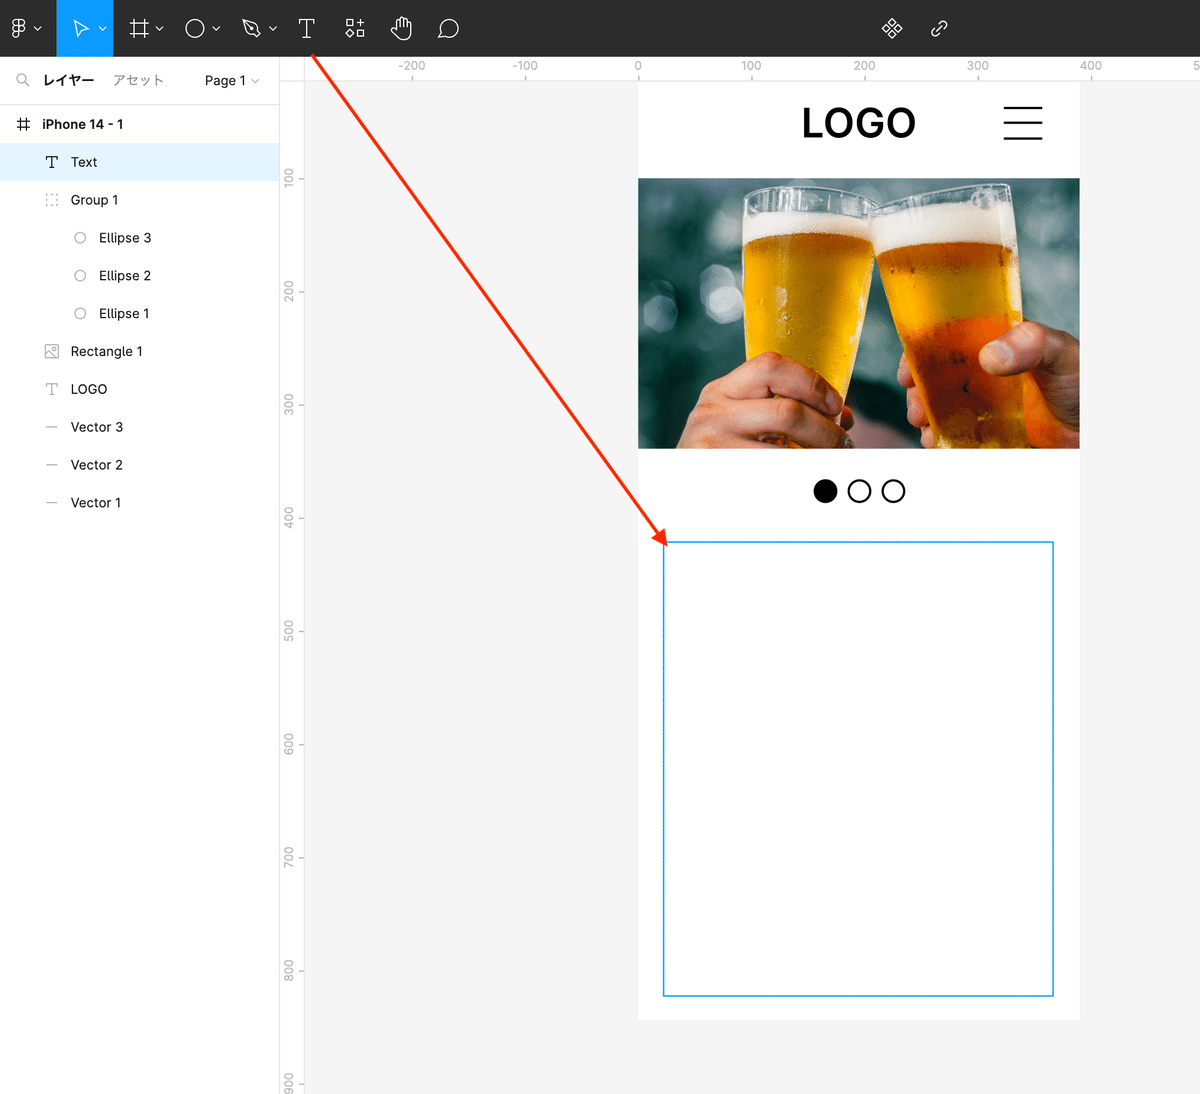This screenshot has height=1094, width=1200.
Task: Select the Ellipse 2 layer
Action: 139,276
